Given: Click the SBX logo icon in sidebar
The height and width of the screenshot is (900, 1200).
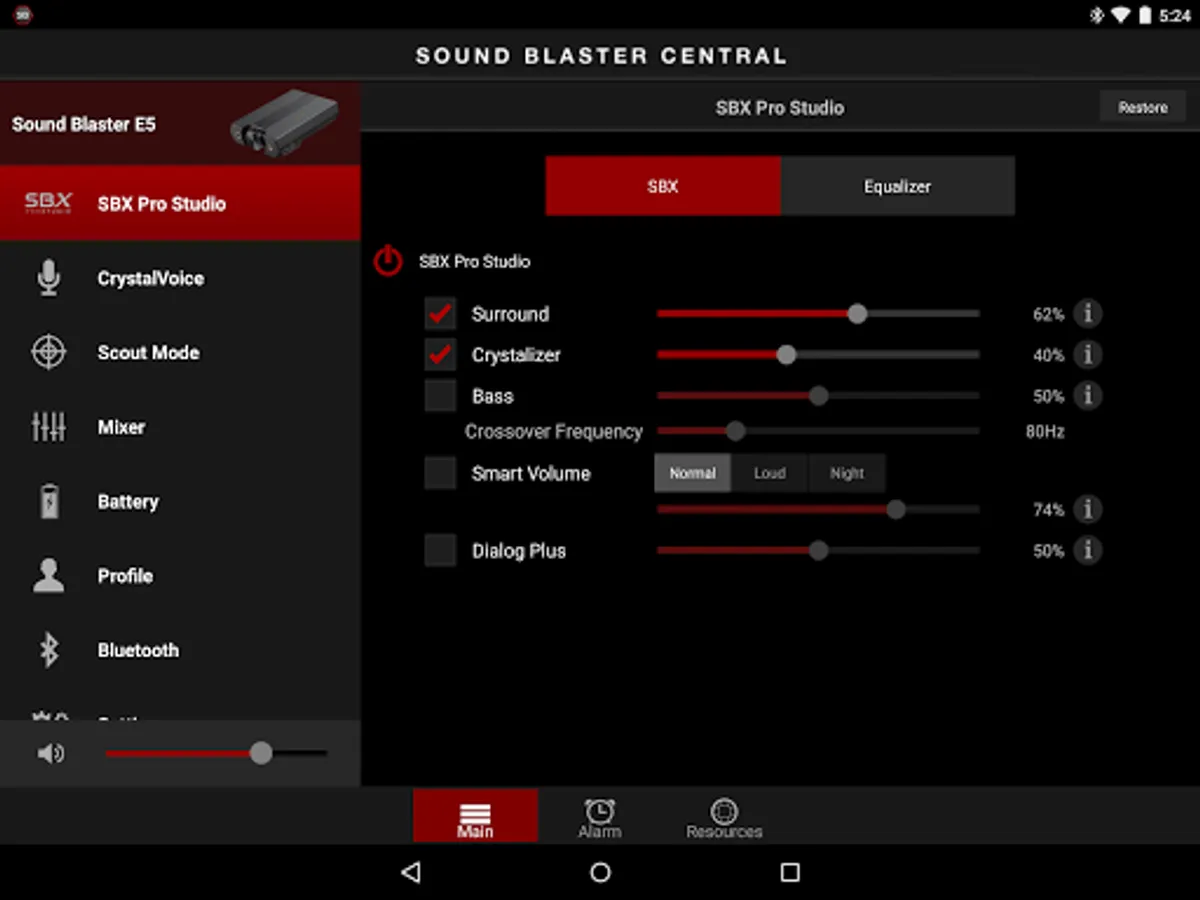Looking at the screenshot, I should coord(48,203).
